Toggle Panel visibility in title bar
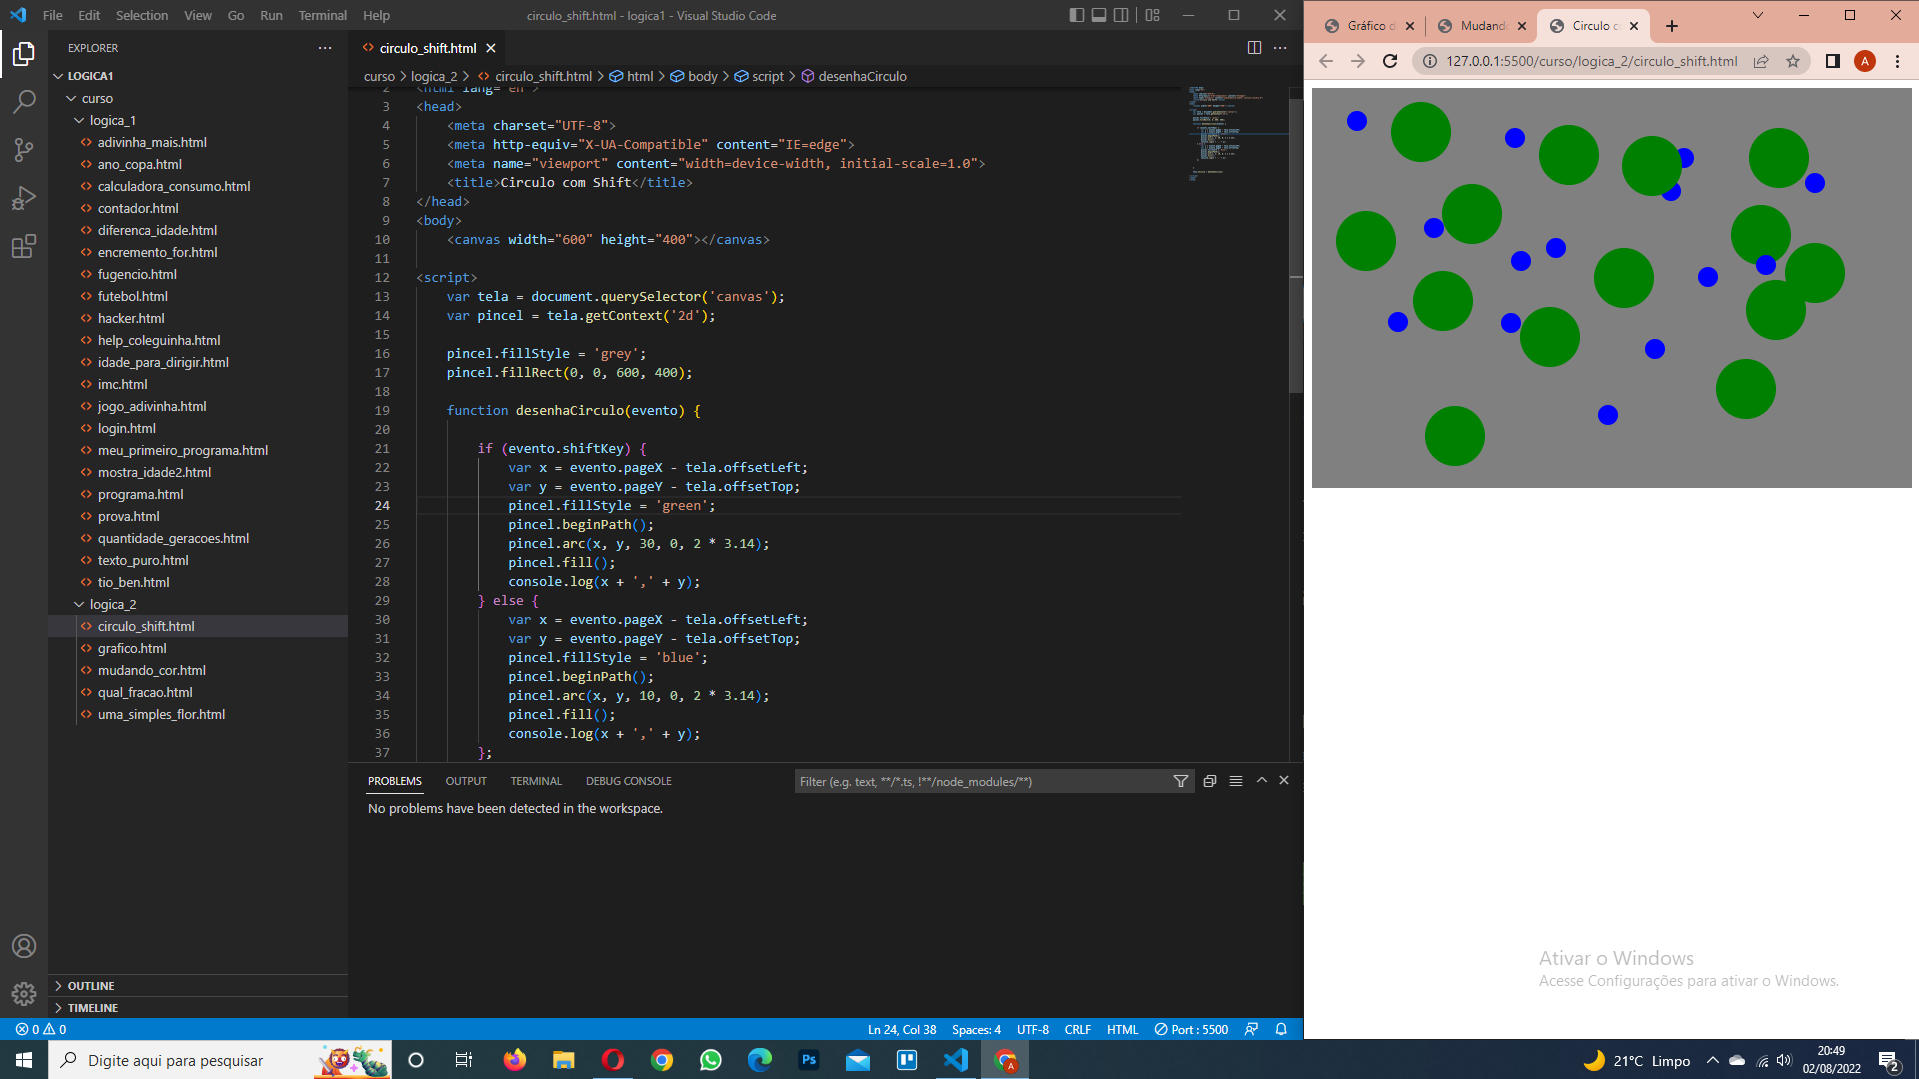 tap(1099, 15)
